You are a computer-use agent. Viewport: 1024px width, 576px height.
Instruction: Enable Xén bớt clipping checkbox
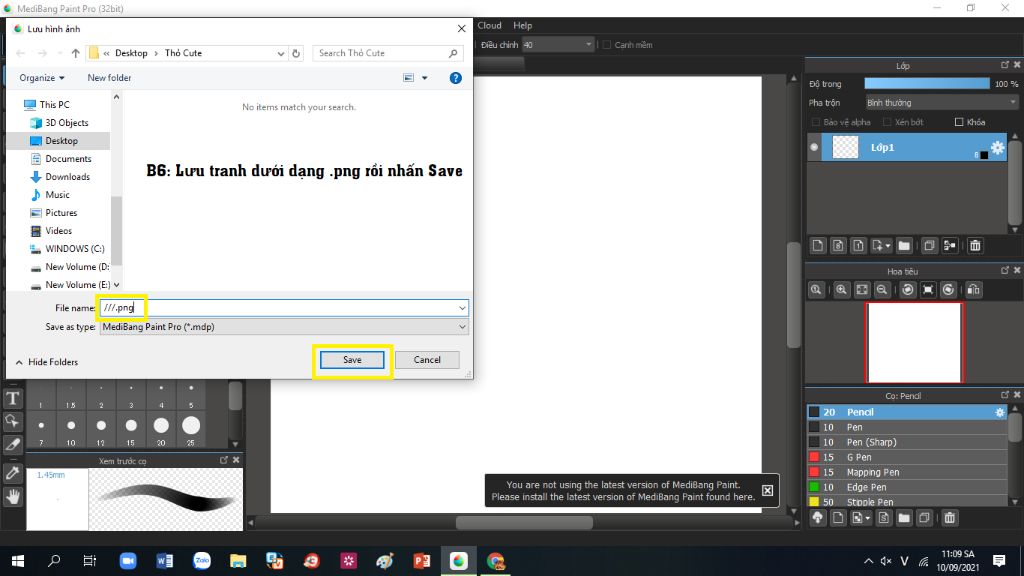[x=887, y=122]
